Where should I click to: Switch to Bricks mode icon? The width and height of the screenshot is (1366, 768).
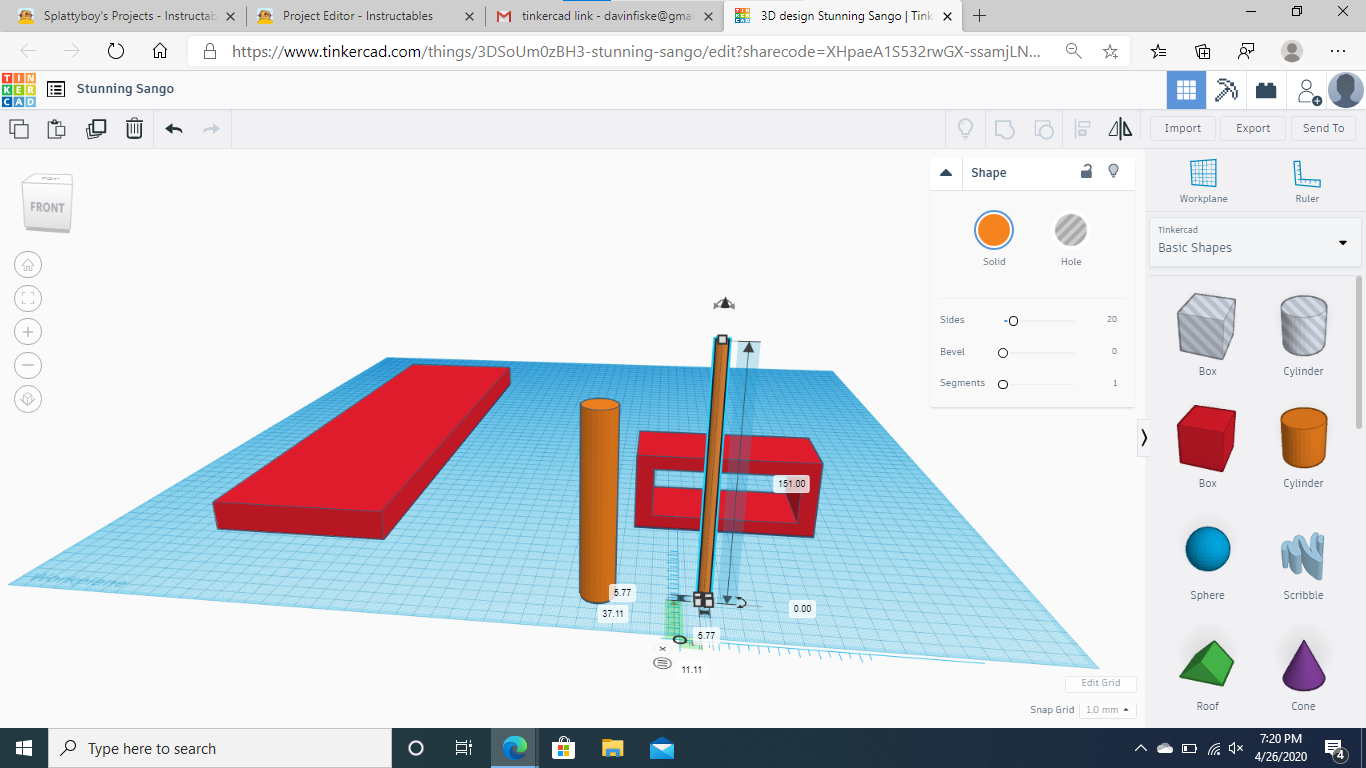1266,90
